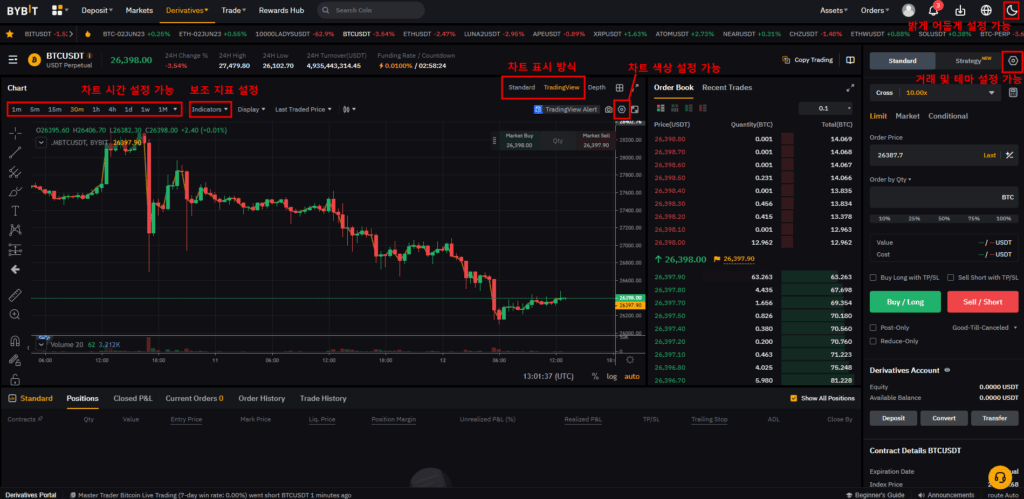1024x499 pixels.
Task: Open trade settings hexagon icon
Action: point(1013,61)
